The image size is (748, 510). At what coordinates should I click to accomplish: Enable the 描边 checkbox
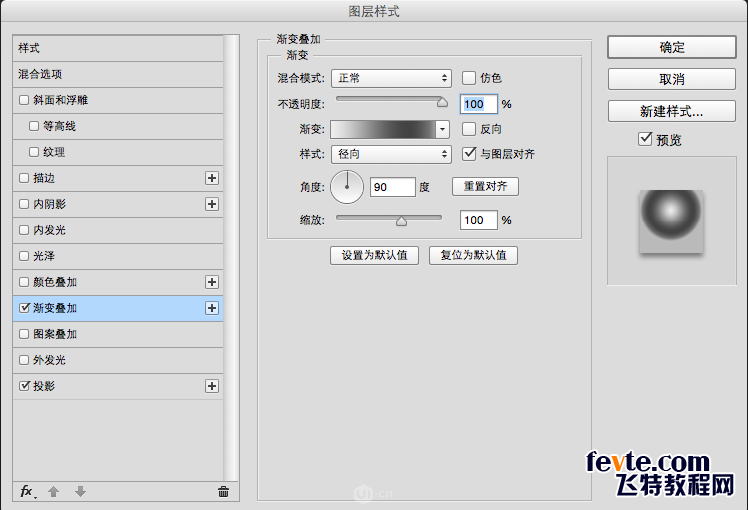coord(24,178)
